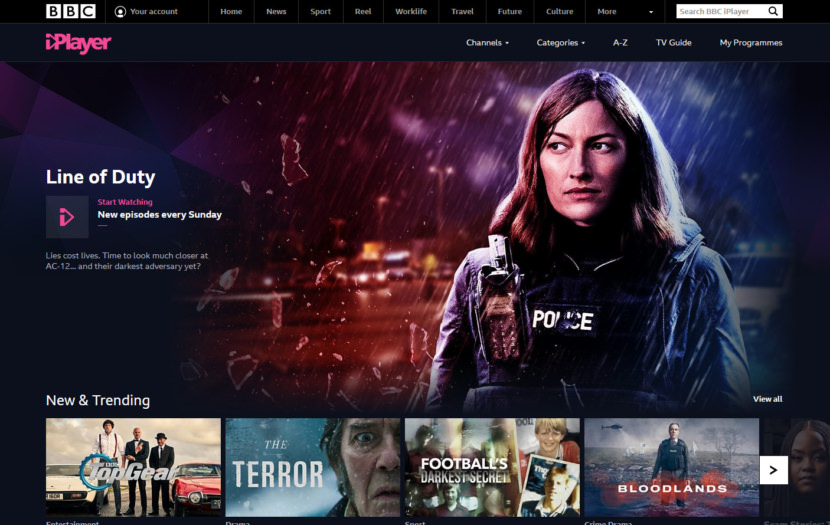Expand the Categories dropdown
The height and width of the screenshot is (525, 830).
(561, 42)
